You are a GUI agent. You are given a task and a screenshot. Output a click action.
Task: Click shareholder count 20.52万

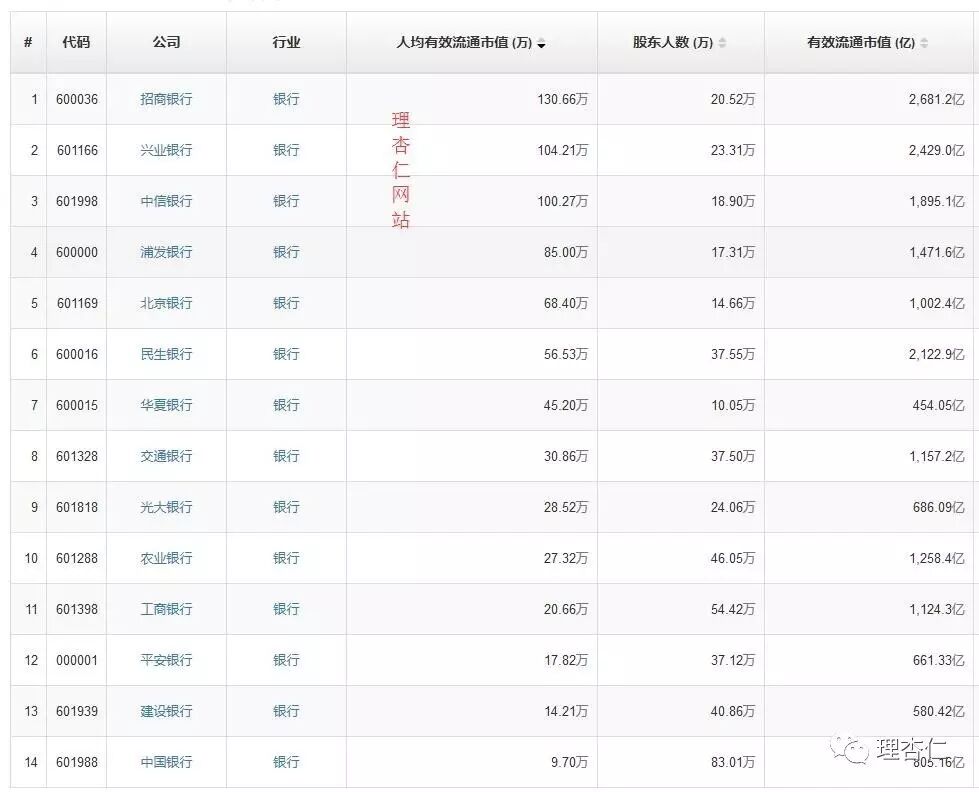point(732,99)
